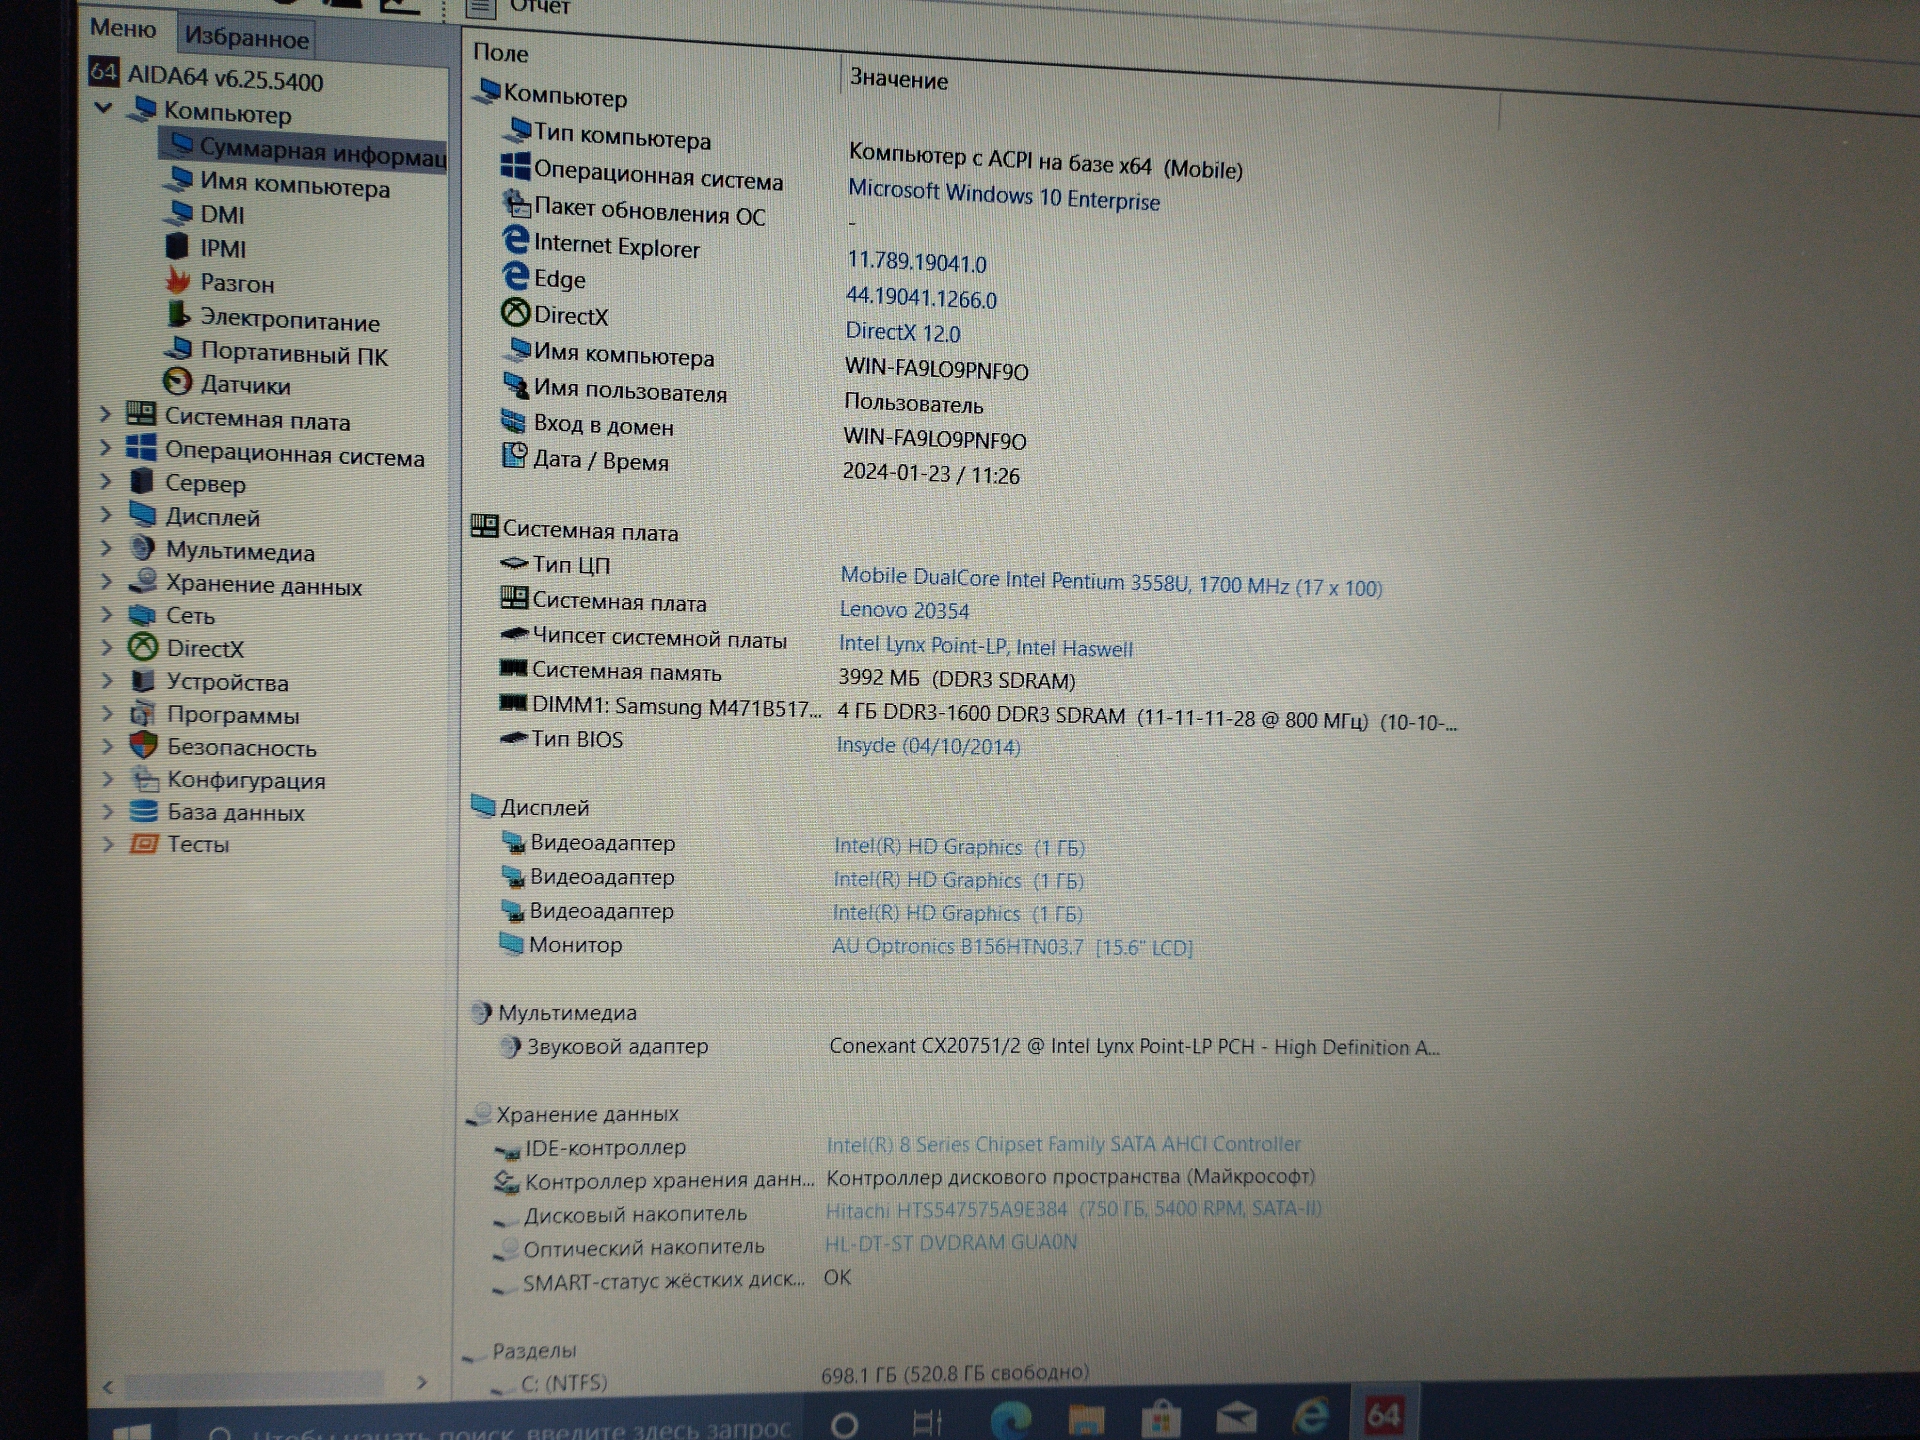
Task: Switch to the Избранное tab
Action: tap(246, 38)
